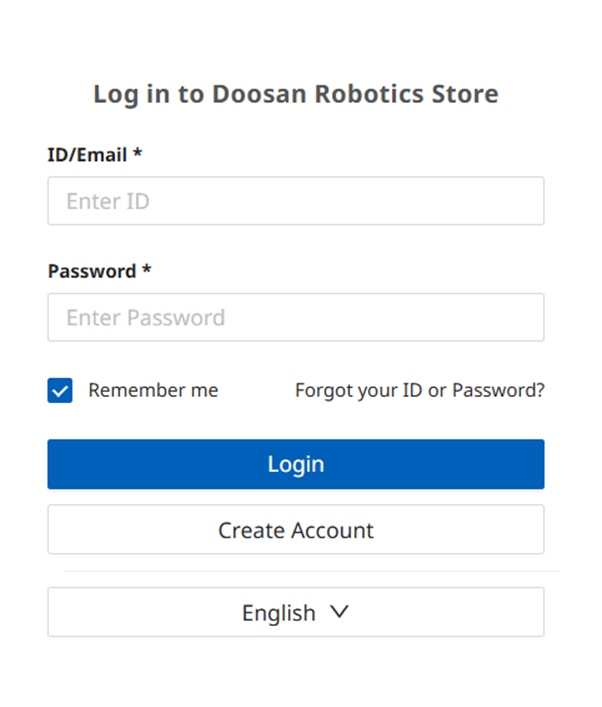
Task: Open the English language dropdown
Action: [295, 612]
